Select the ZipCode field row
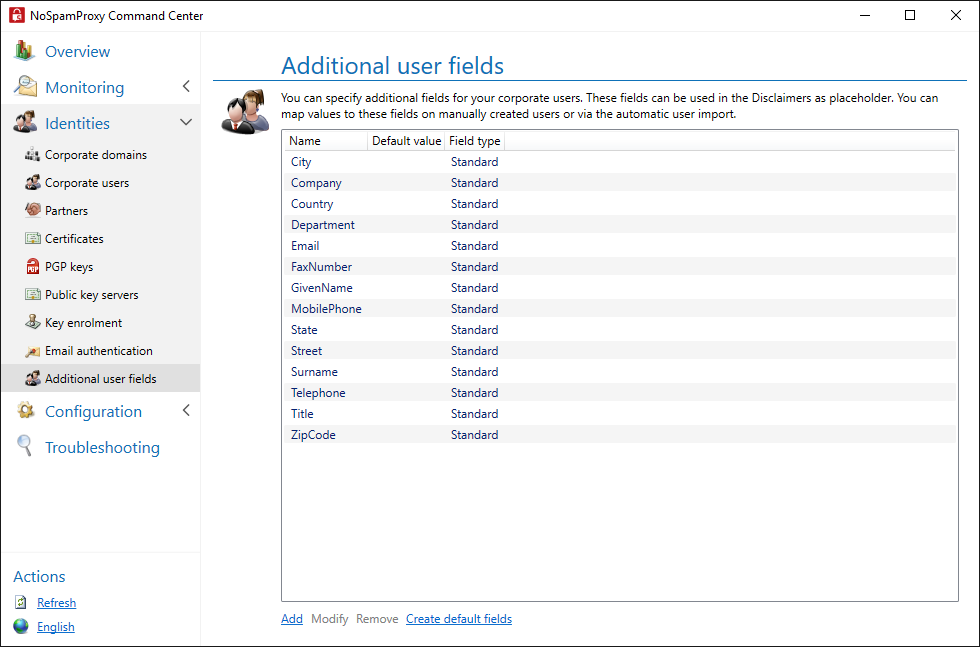This screenshot has width=980, height=647. 620,434
